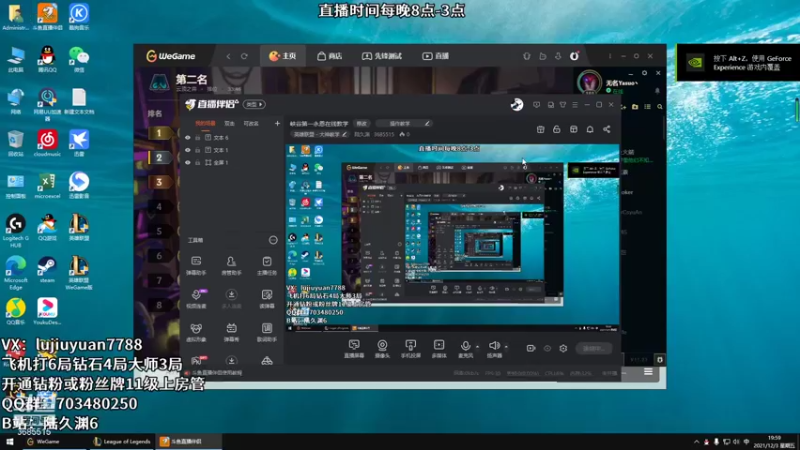This screenshot has height=450, width=800.
Task: Click taskbar clock and date
Action: pyautogui.click(x=774, y=442)
